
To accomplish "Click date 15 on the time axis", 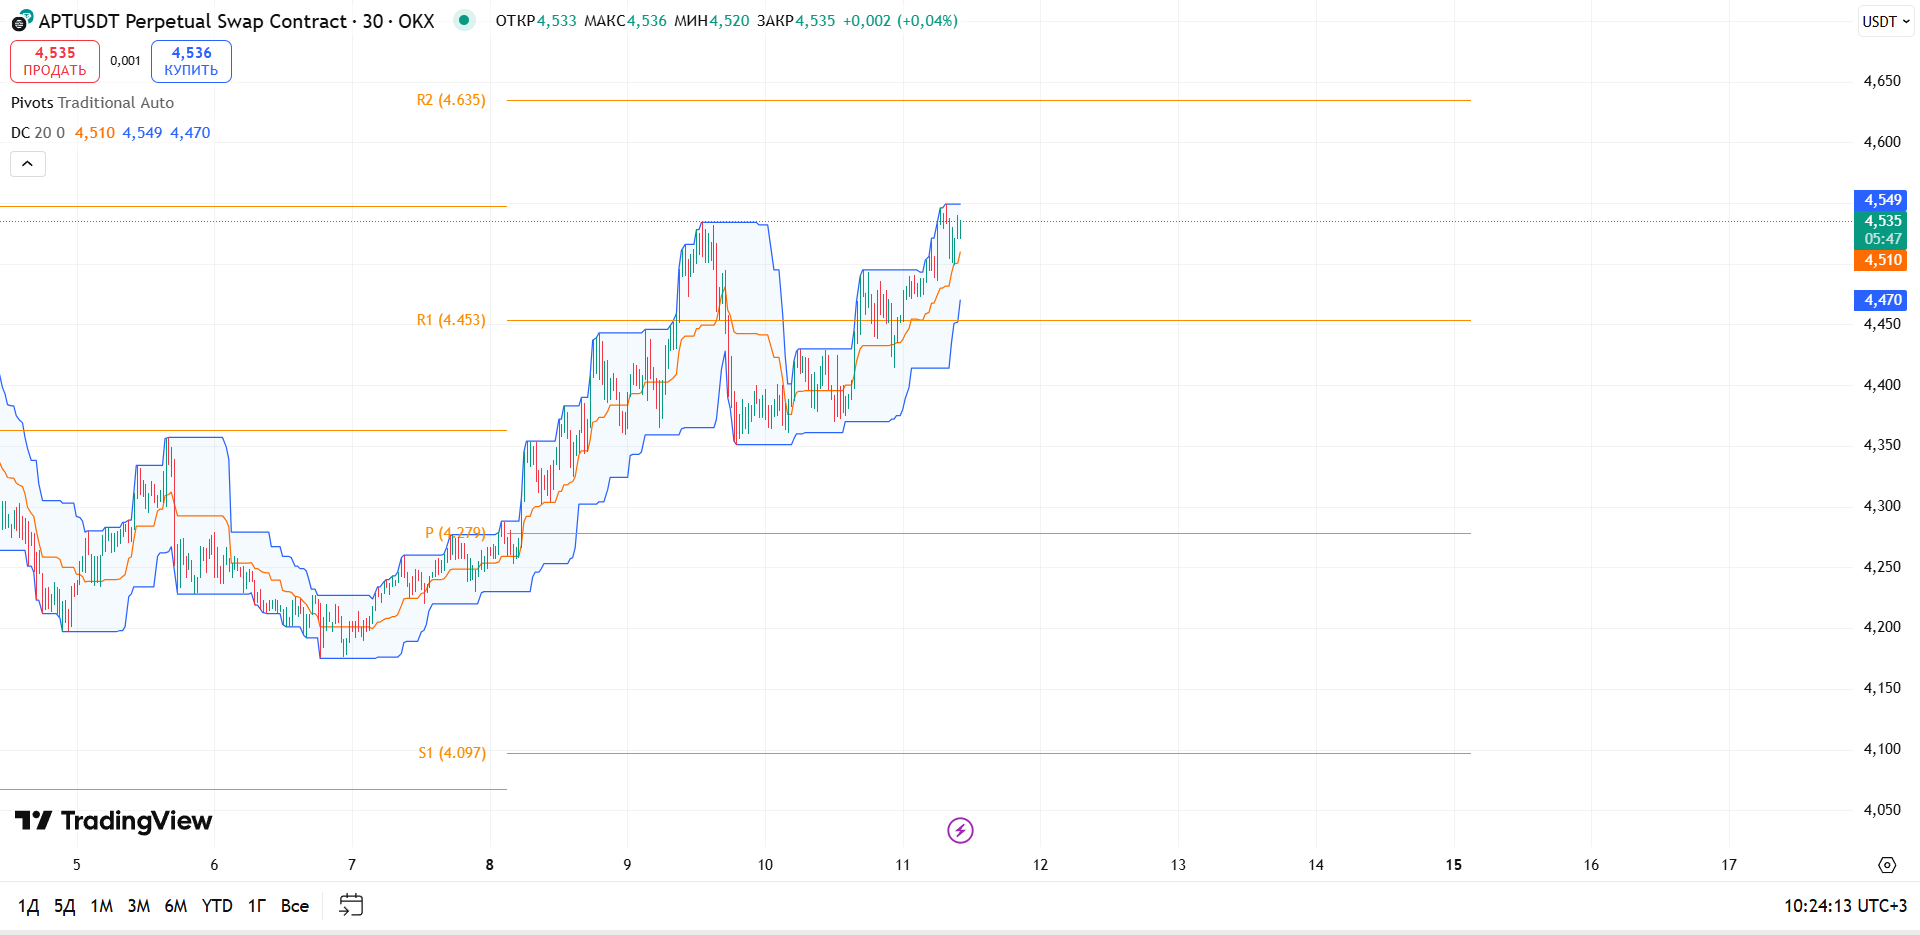I will pos(1454,865).
